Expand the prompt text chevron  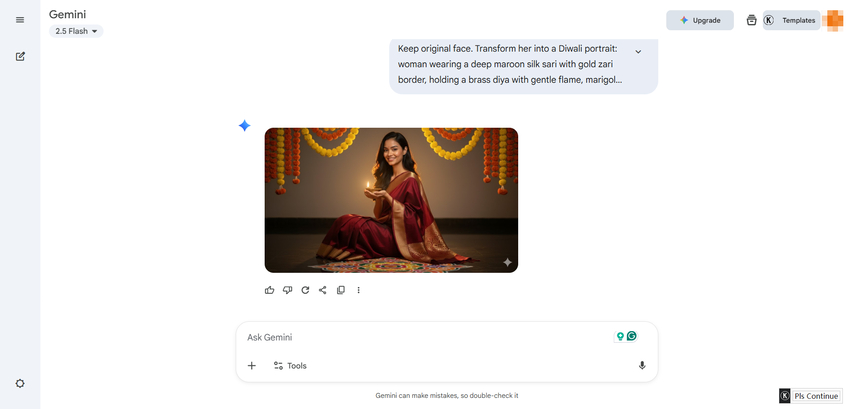coord(638,52)
